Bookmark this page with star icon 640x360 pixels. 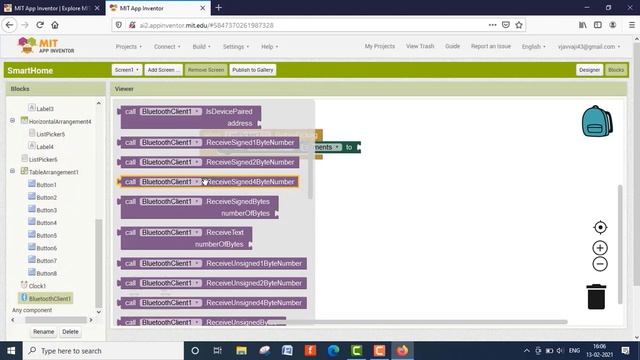tap(519, 25)
